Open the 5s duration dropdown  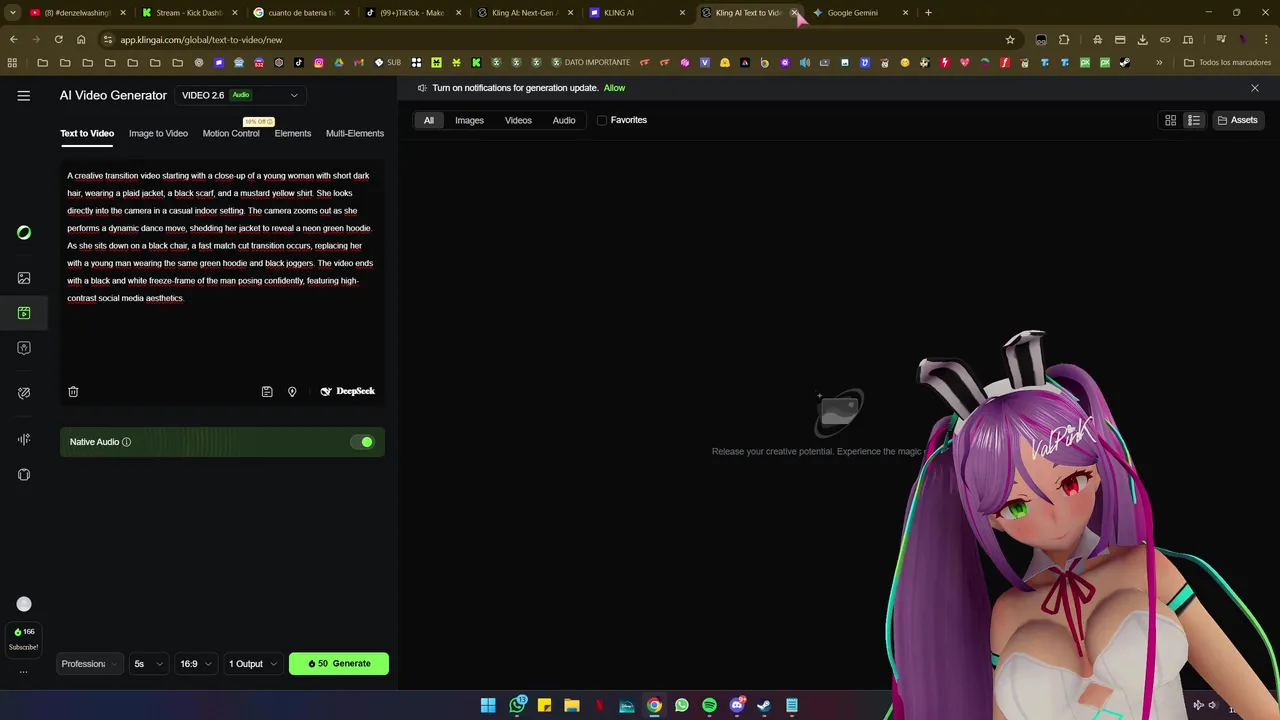149,664
